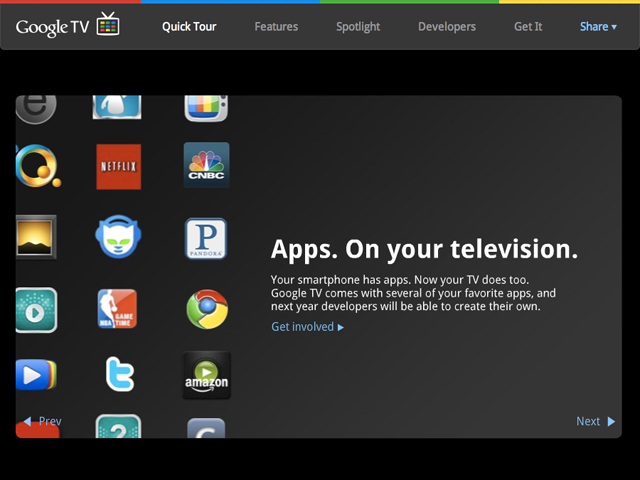
Task: Open the sunset Gallery photo icon
Action: pyautogui.click(x=36, y=237)
